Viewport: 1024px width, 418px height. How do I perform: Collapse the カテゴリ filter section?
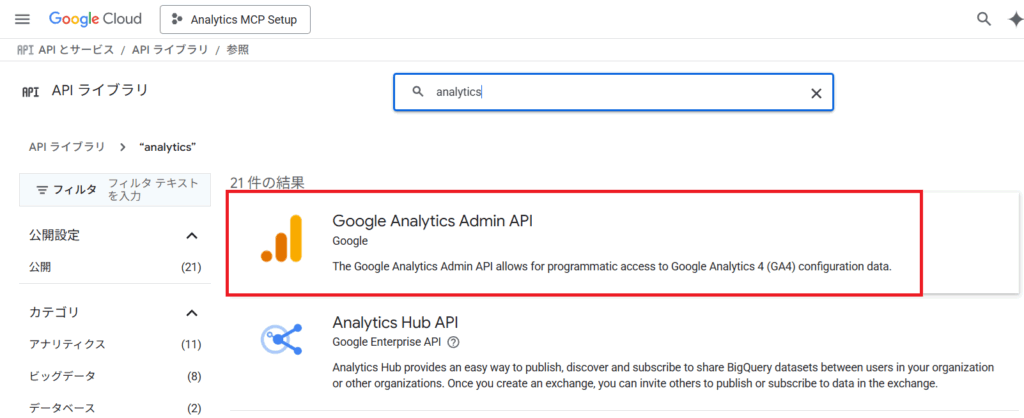192,313
